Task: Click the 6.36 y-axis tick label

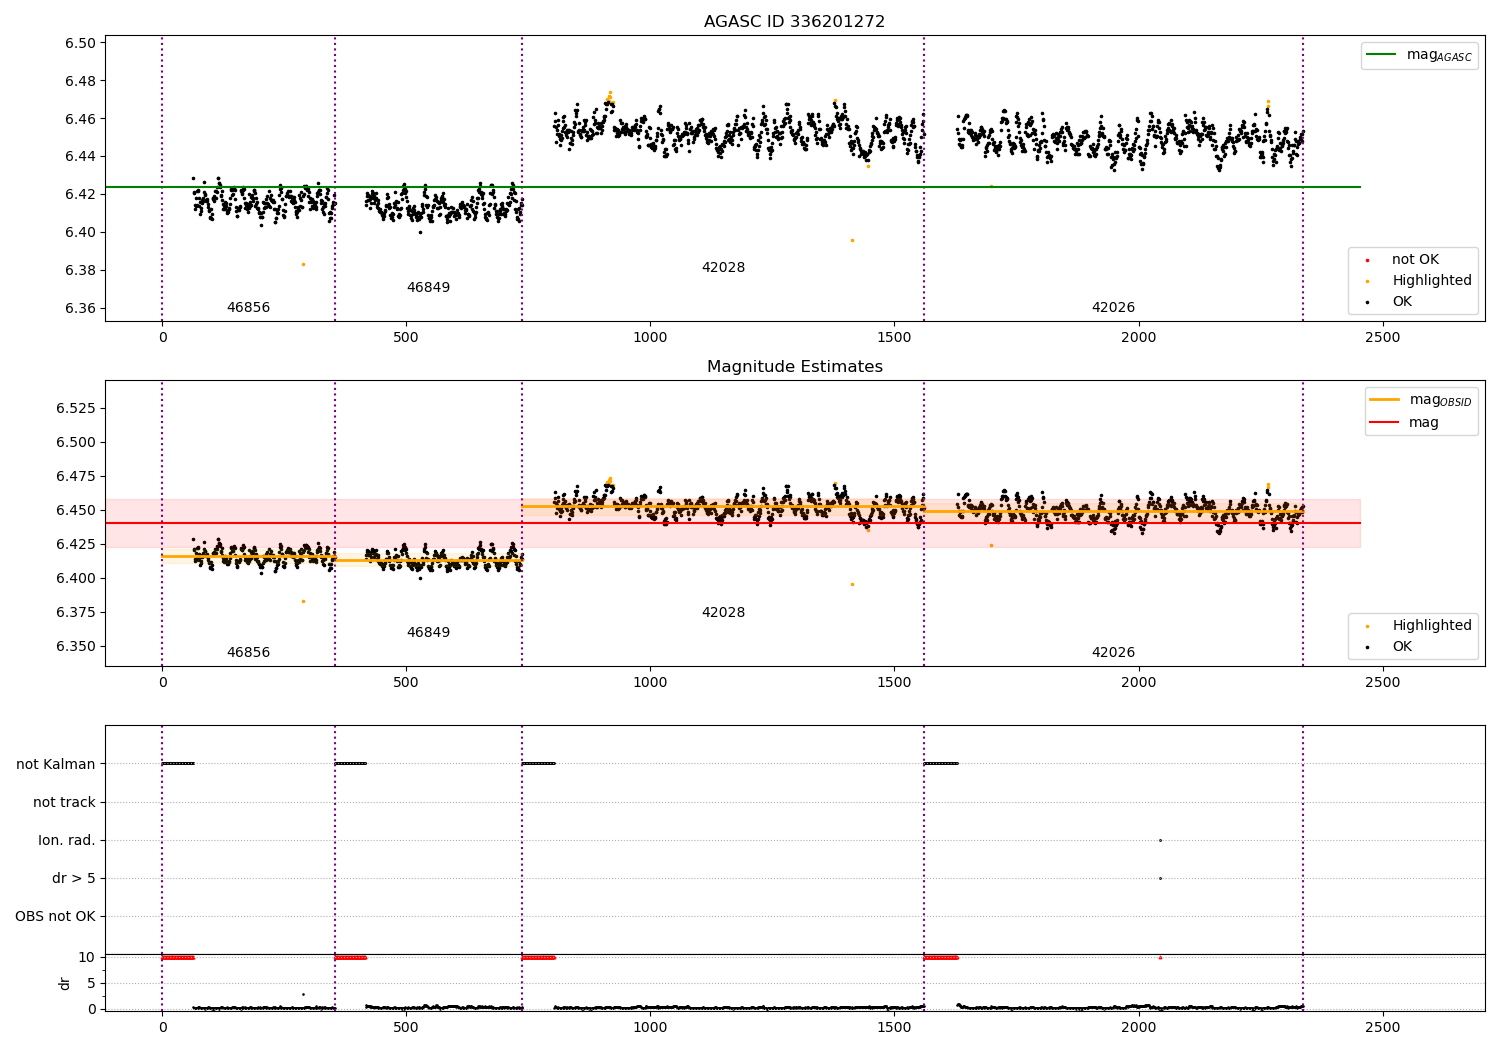Action: [x=80, y=308]
